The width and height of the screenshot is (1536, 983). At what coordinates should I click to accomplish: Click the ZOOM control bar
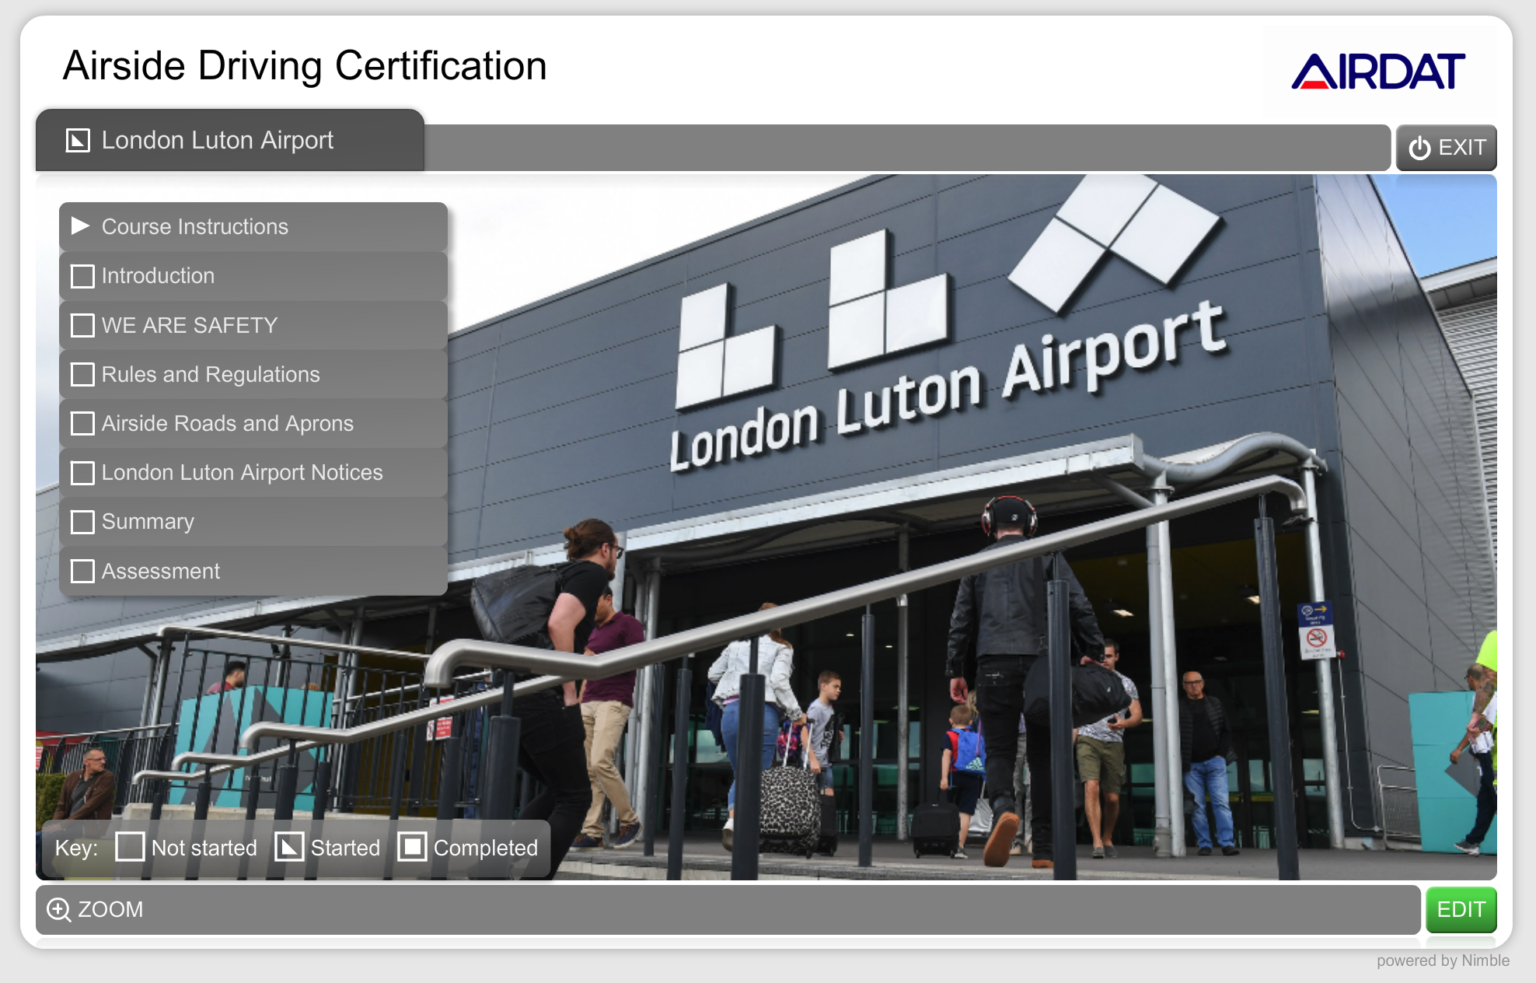coord(700,910)
